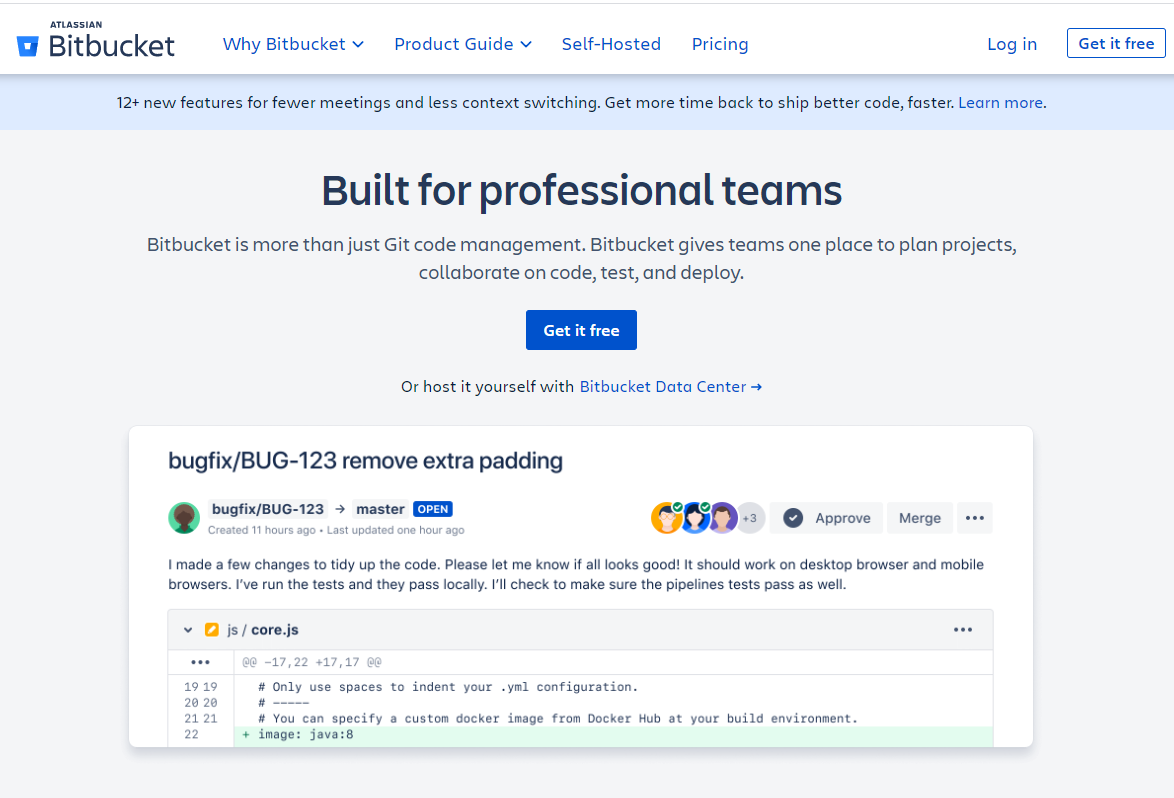
Task: Go to Self-Hosted page
Action: [611, 44]
